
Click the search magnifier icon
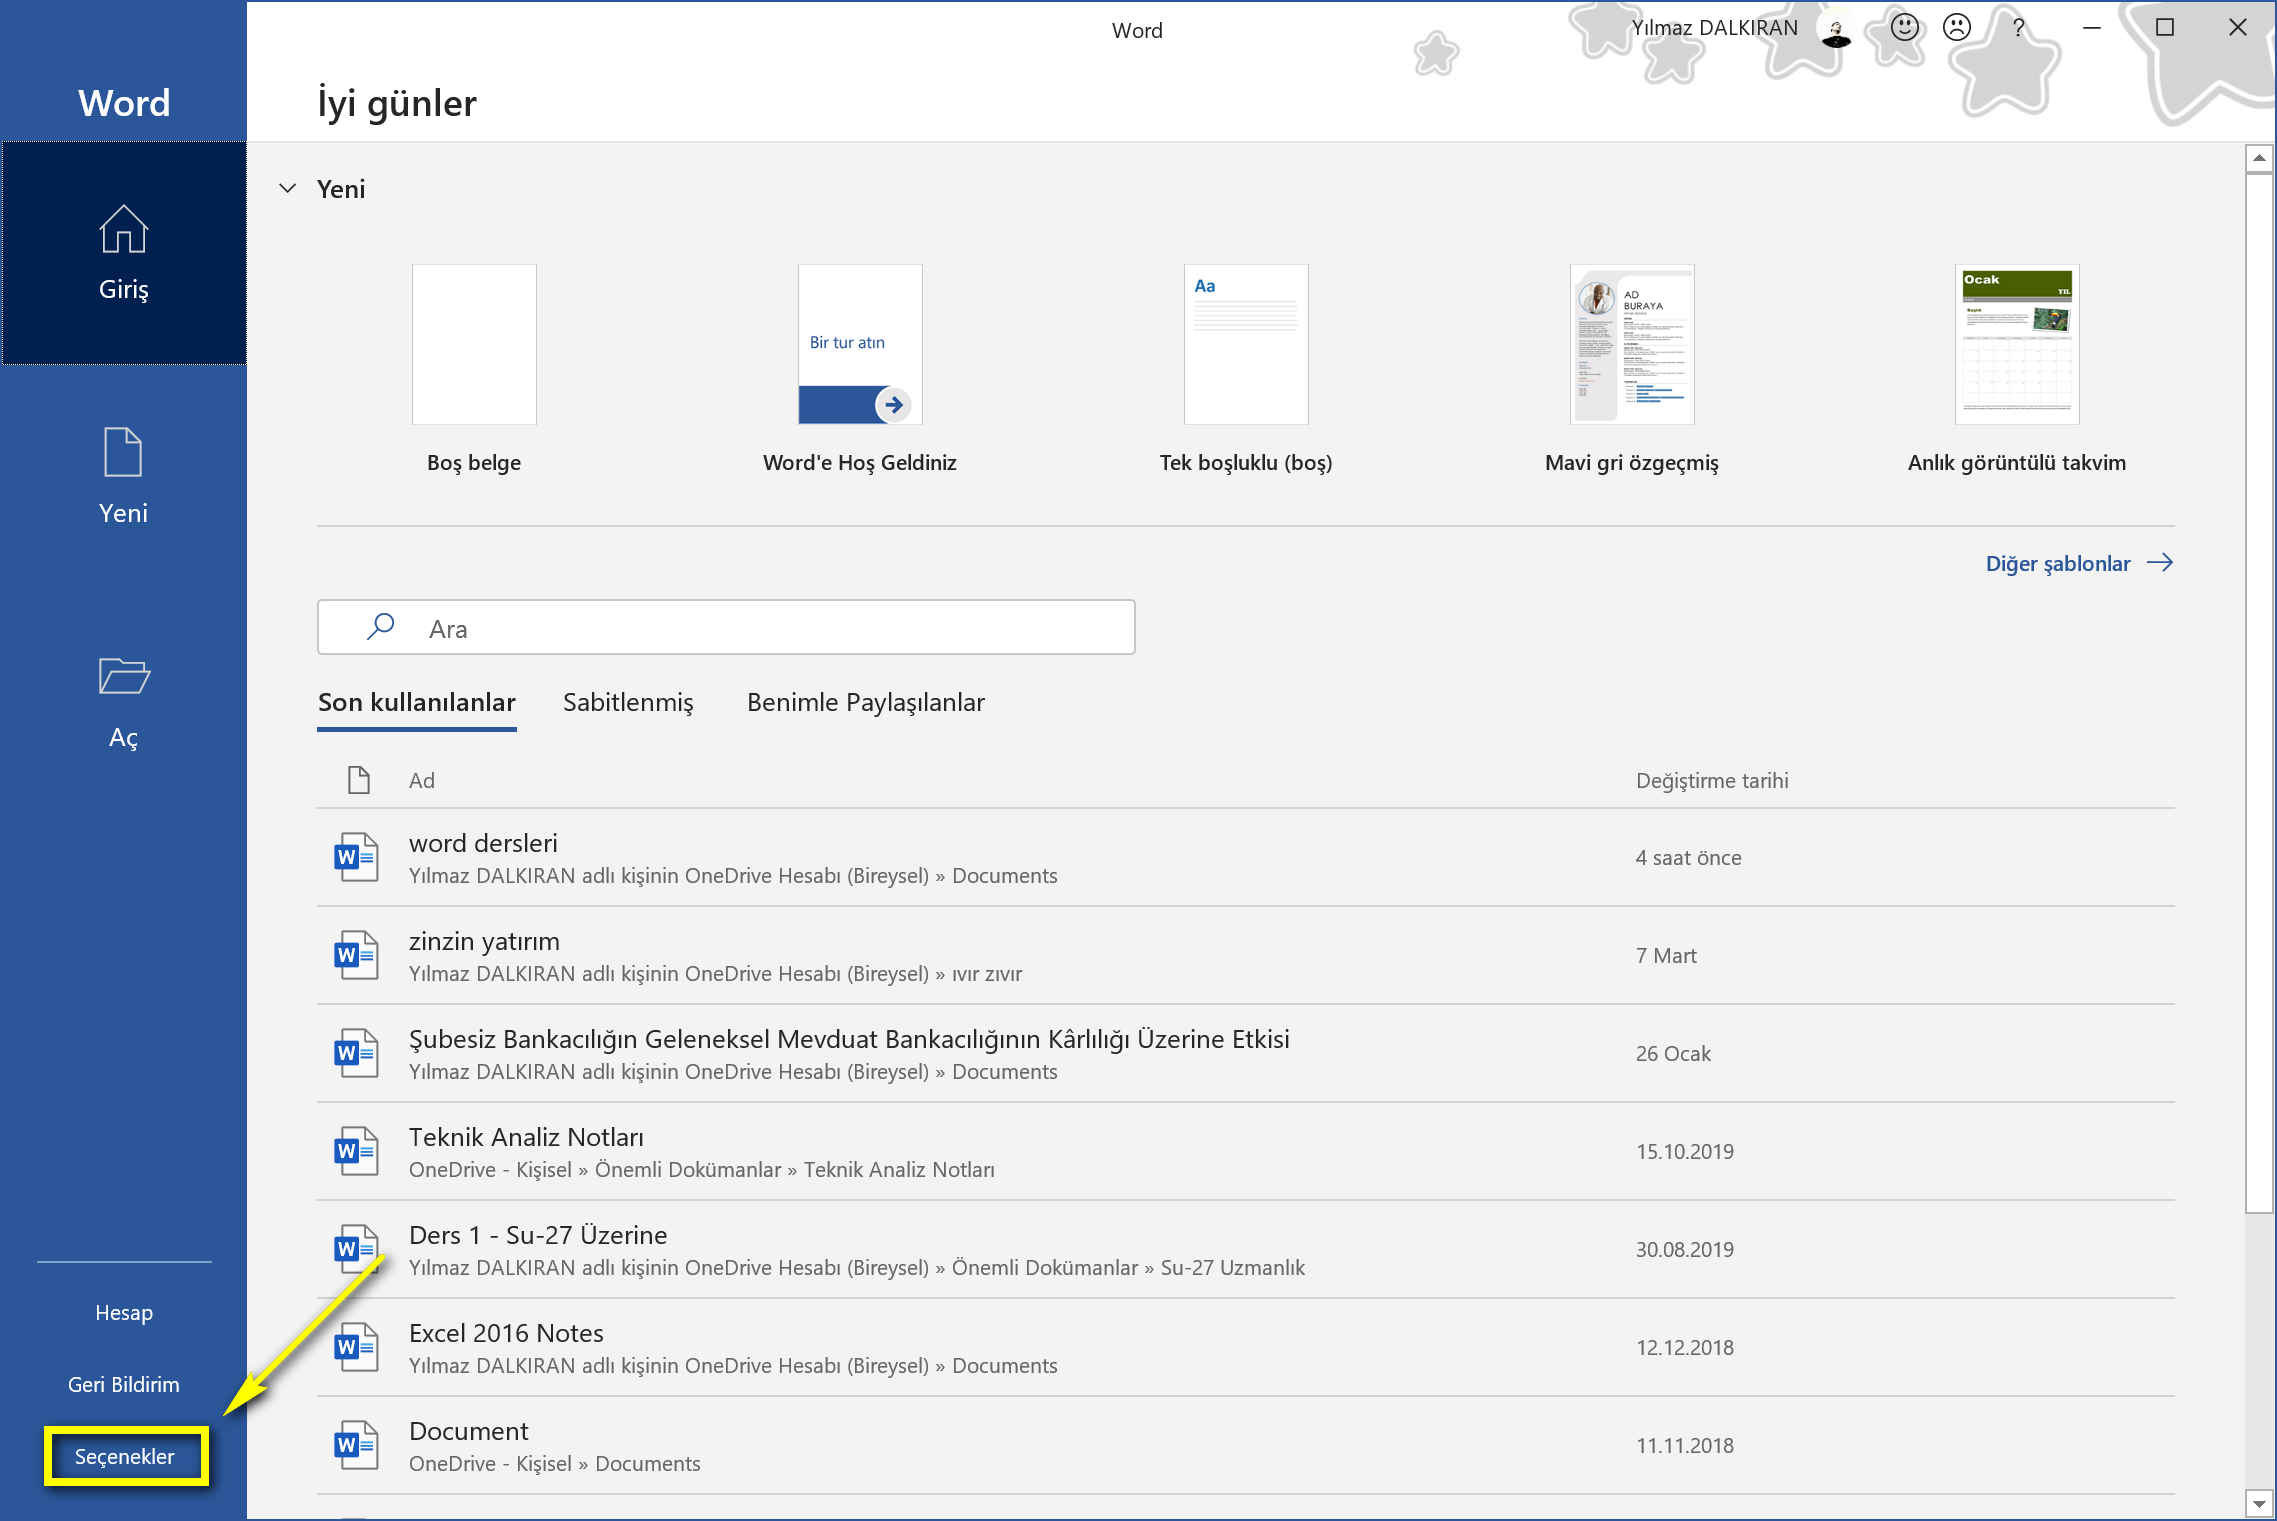coord(381,627)
